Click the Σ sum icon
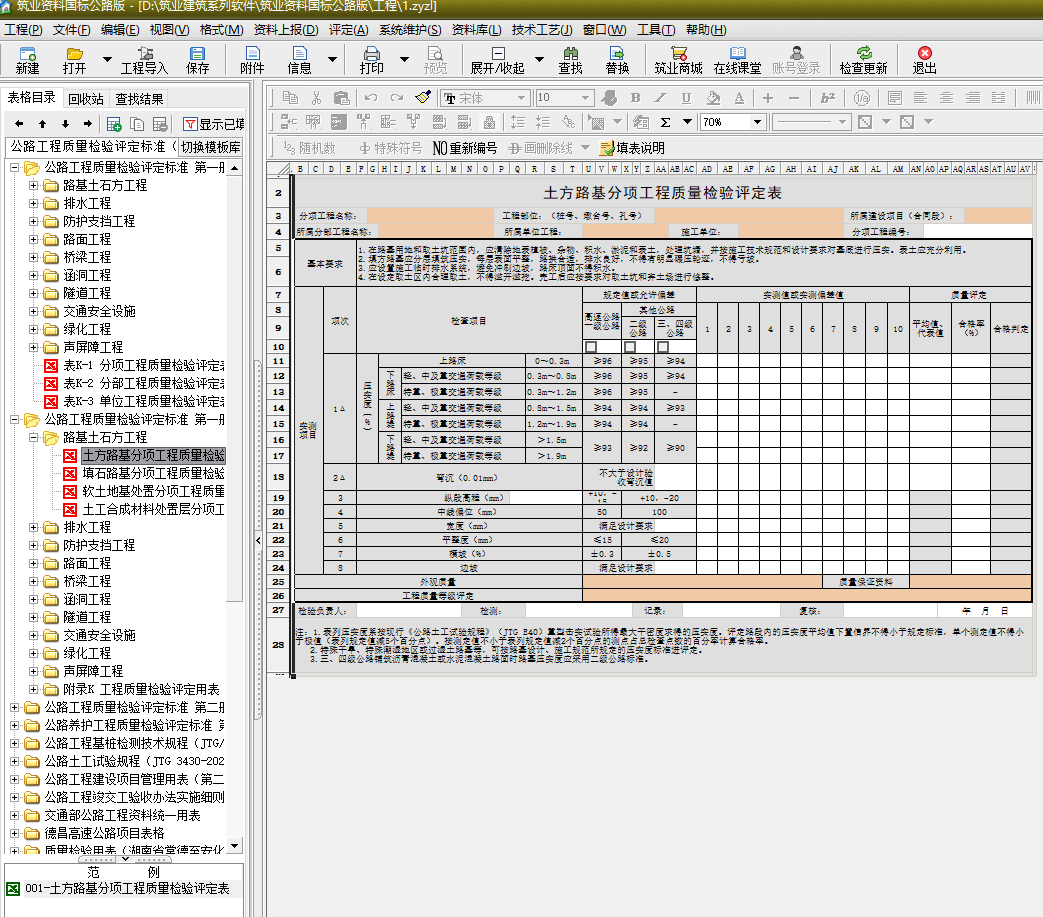The height and width of the screenshot is (917, 1043). coord(665,122)
